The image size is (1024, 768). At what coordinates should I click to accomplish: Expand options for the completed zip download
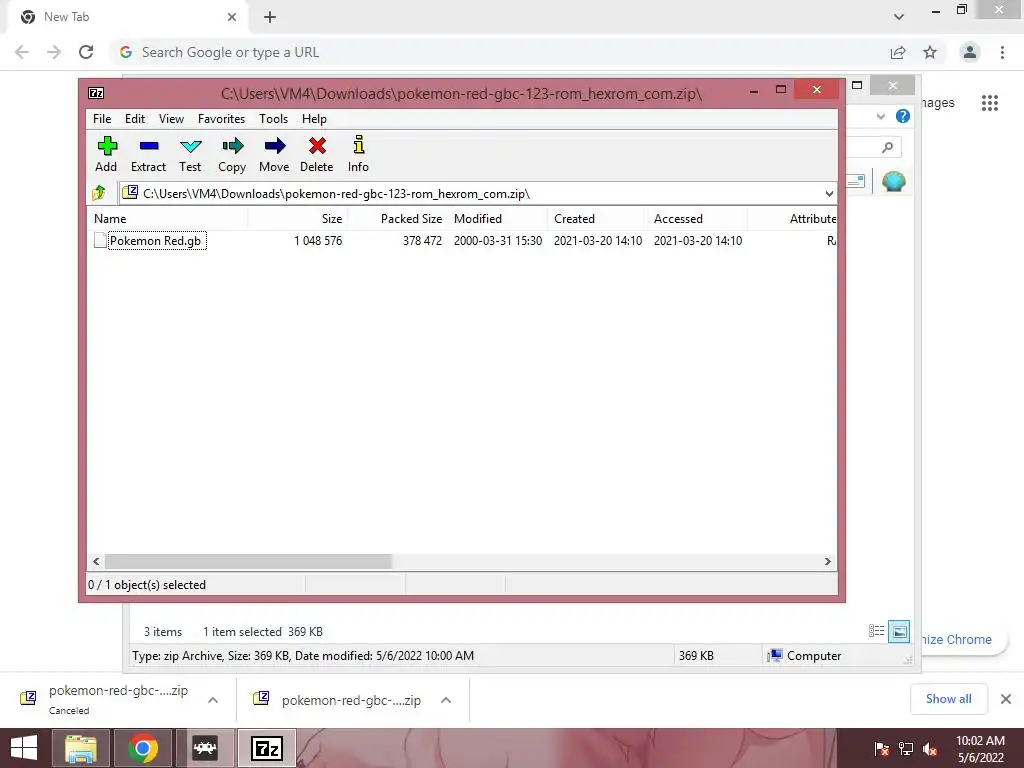(446, 700)
